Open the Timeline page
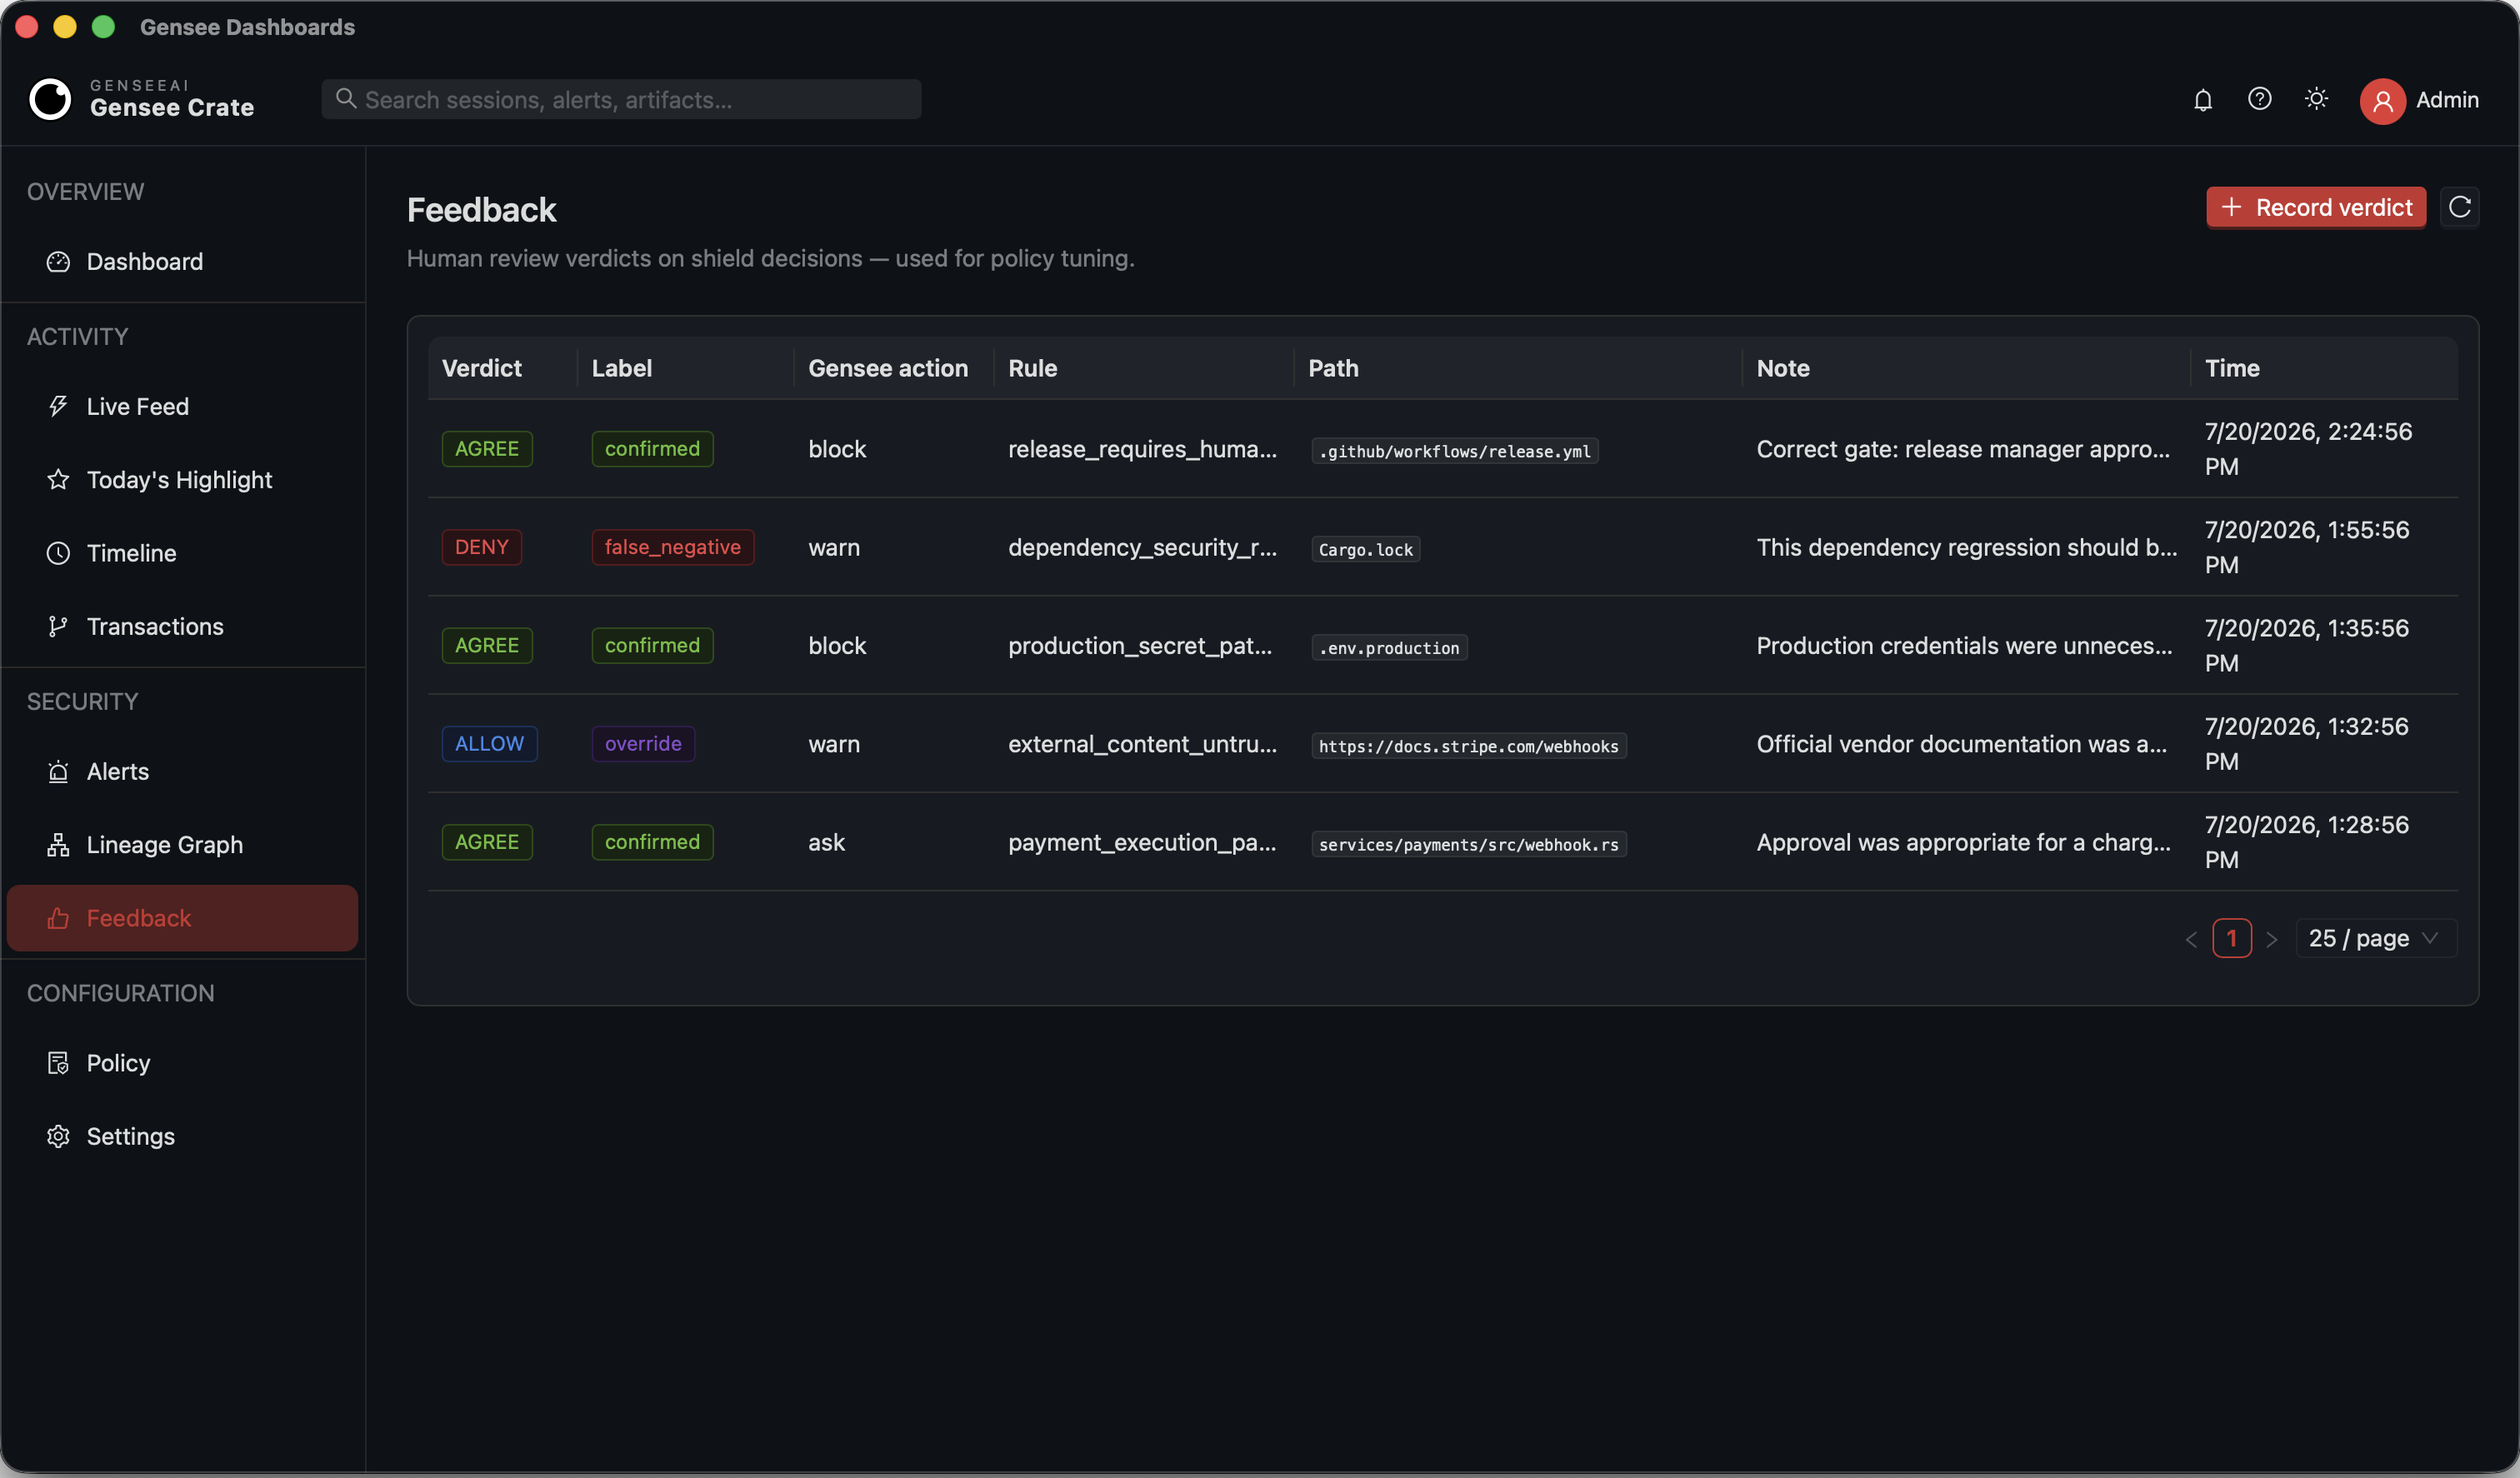This screenshot has height=1478, width=2520. pos(182,553)
